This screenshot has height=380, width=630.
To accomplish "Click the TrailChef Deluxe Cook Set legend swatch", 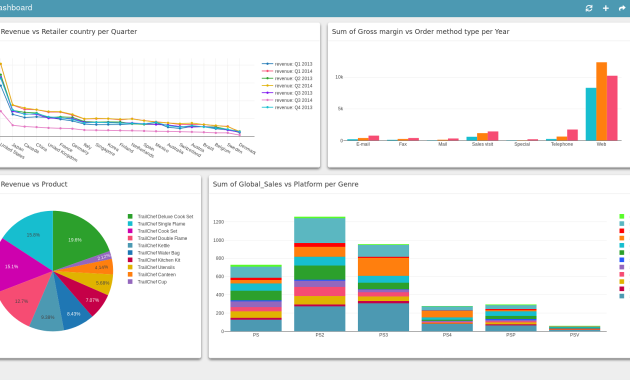I will pos(130,217).
